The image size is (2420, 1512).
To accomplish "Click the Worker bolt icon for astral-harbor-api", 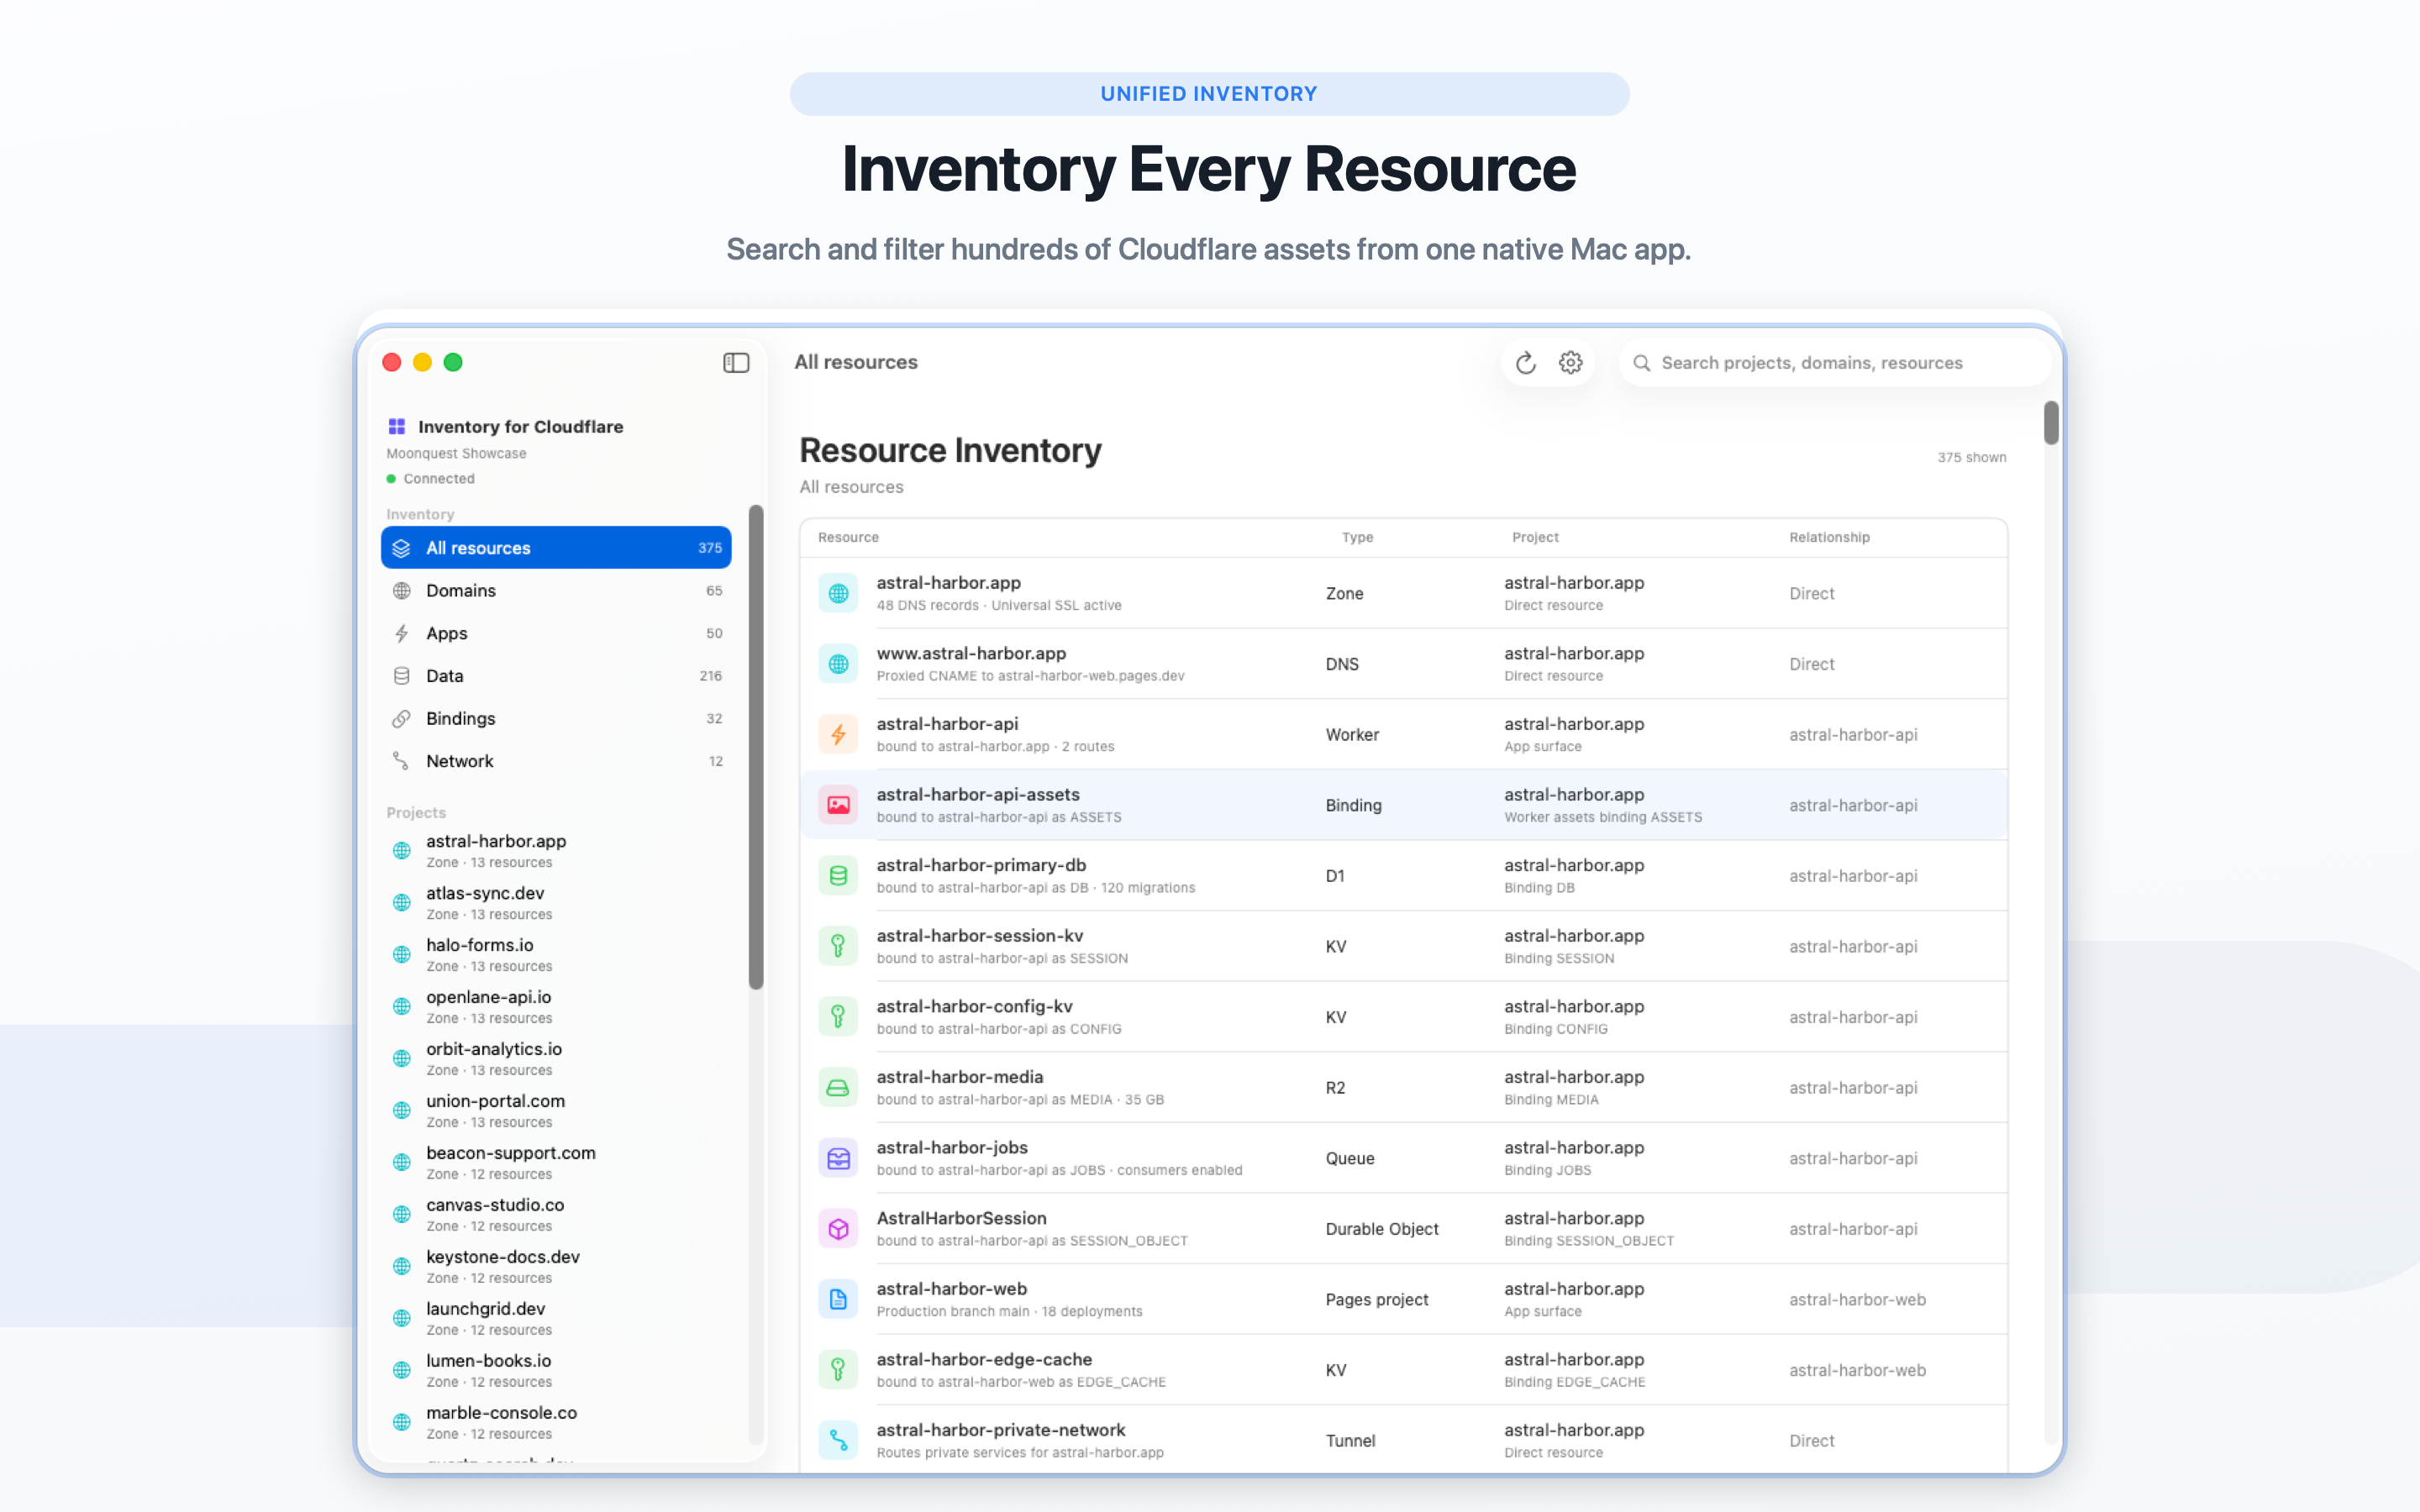I will point(838,734).
